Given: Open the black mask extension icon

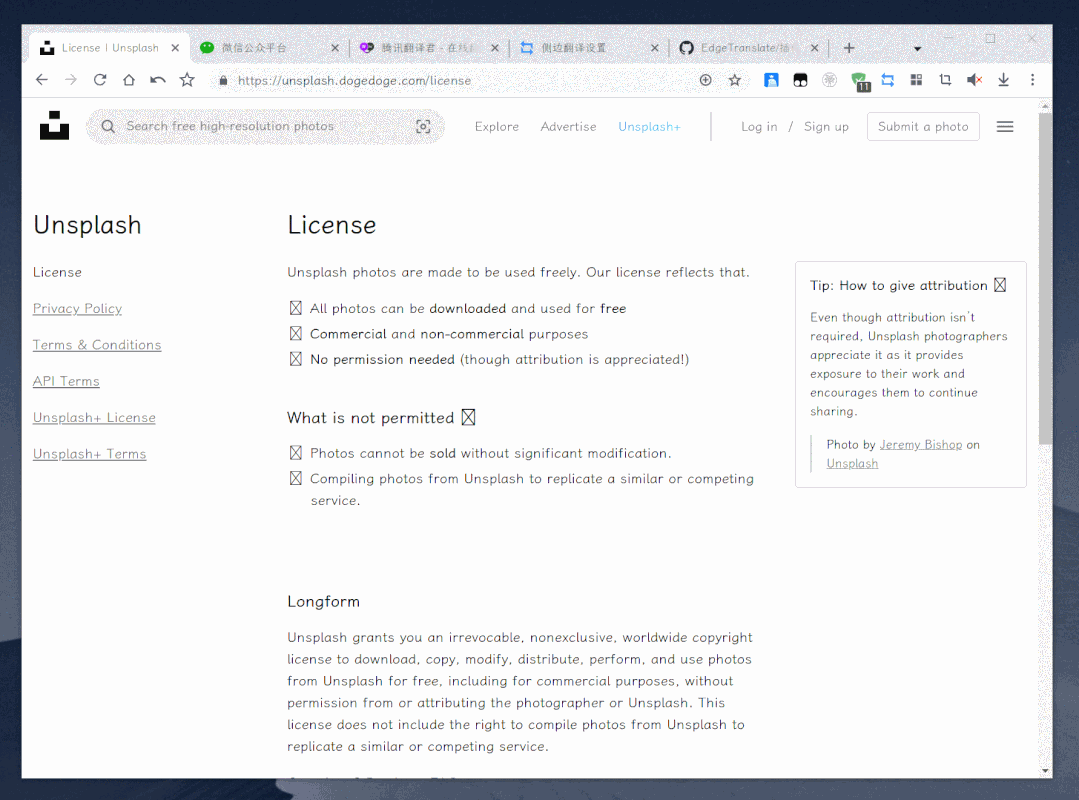Looking at the screenshot, I should [800, 80].
